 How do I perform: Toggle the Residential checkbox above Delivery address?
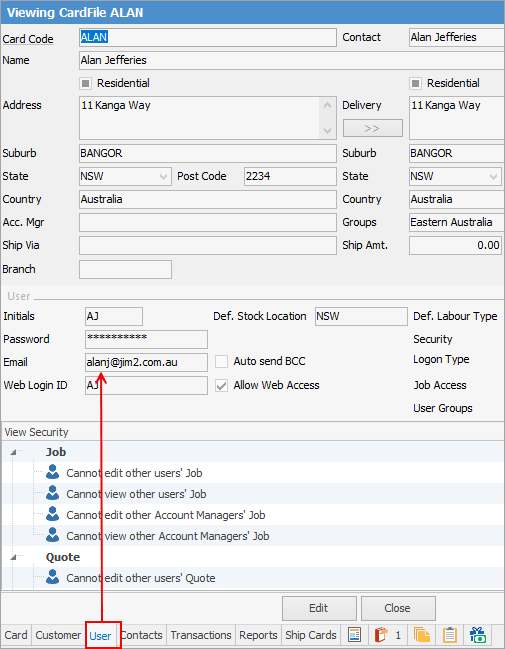[x=415, y=83]
